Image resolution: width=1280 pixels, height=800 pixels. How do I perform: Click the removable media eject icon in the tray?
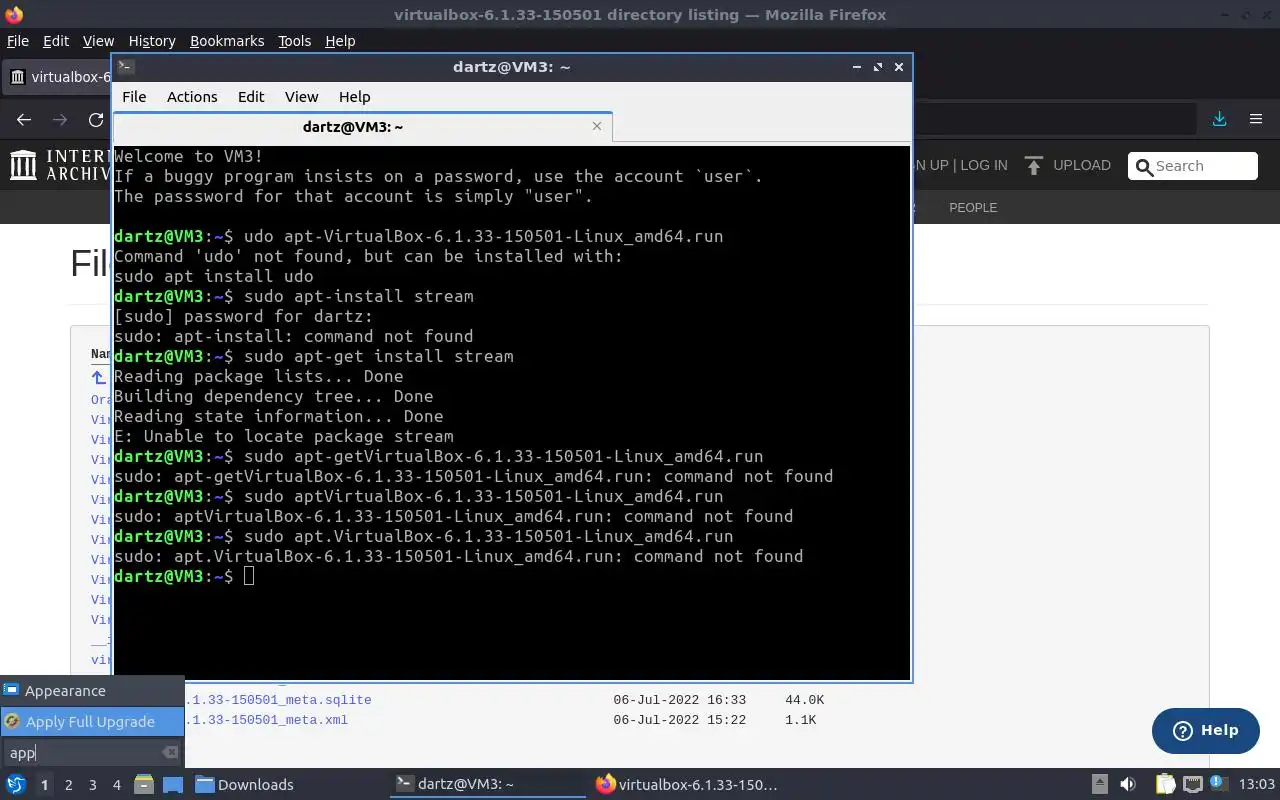click(1099, 785)
